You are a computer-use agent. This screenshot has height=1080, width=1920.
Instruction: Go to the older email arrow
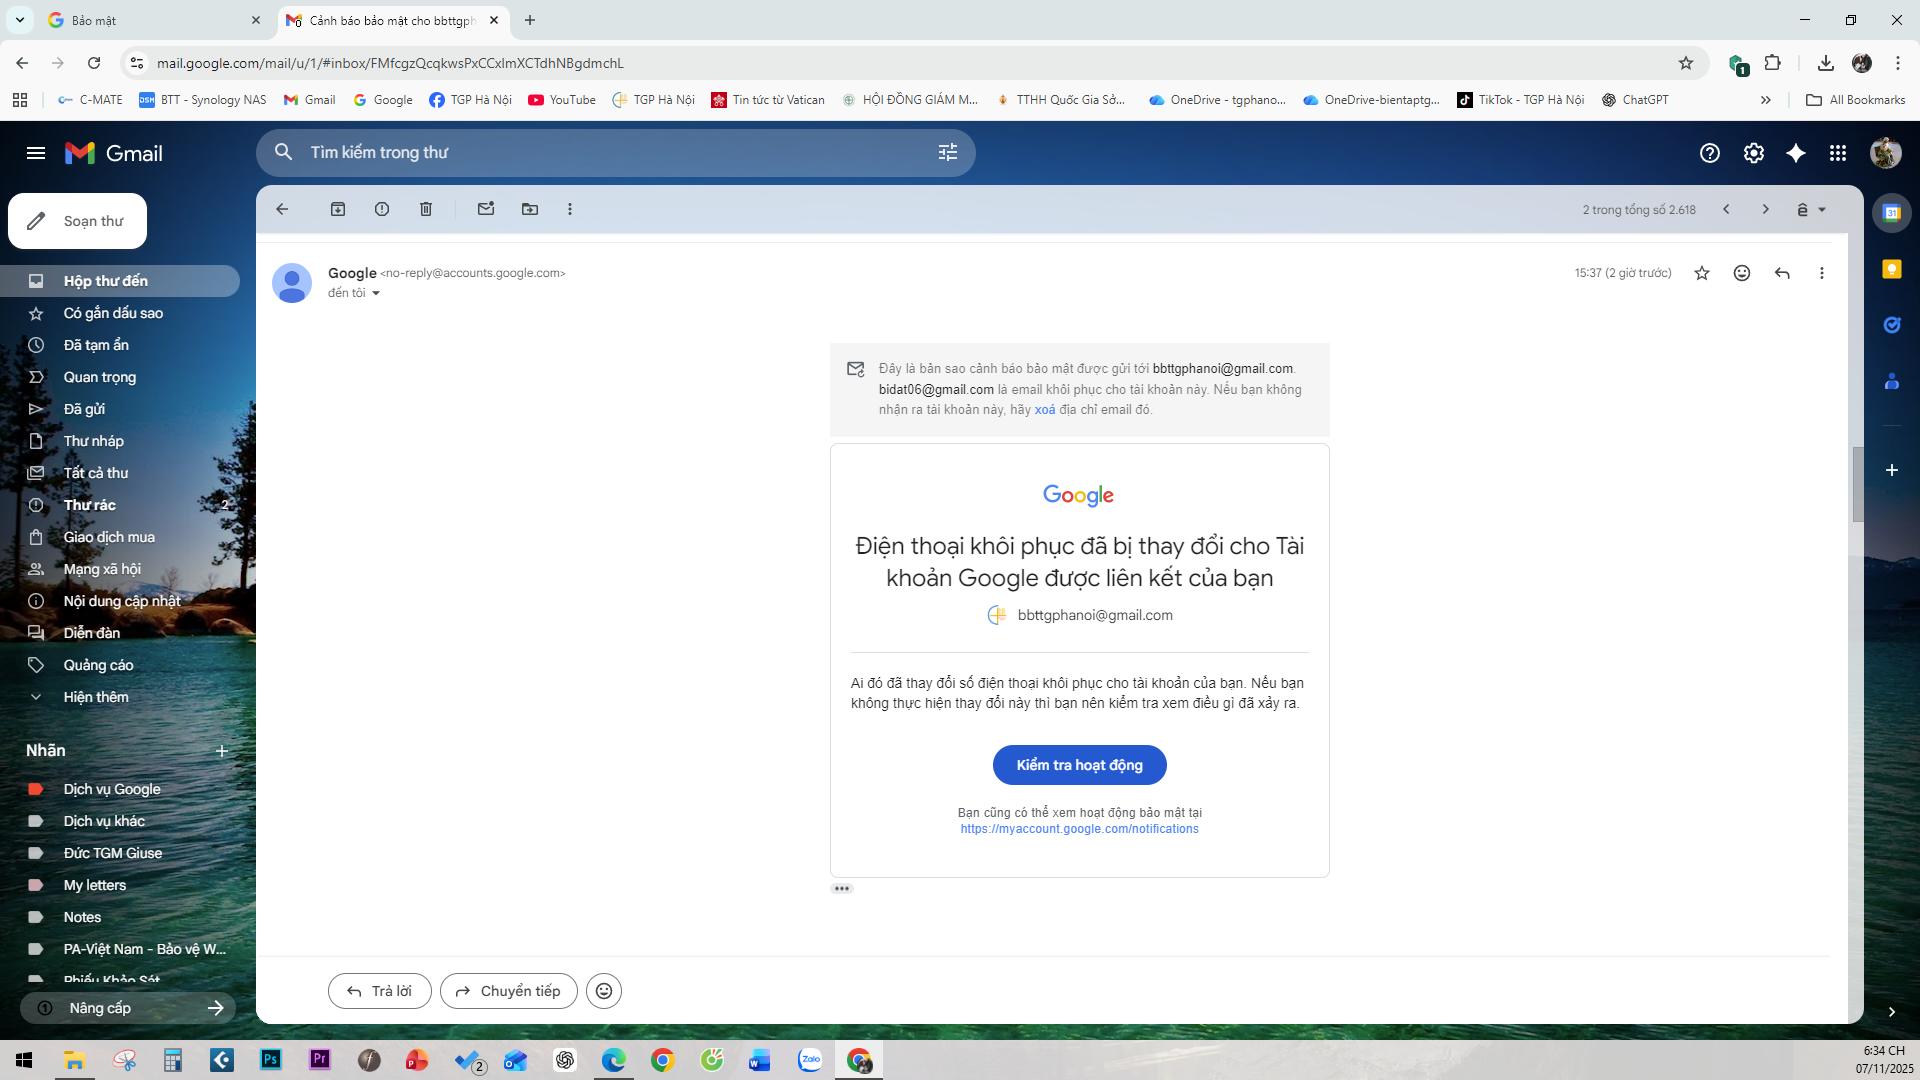(1765, 209)
